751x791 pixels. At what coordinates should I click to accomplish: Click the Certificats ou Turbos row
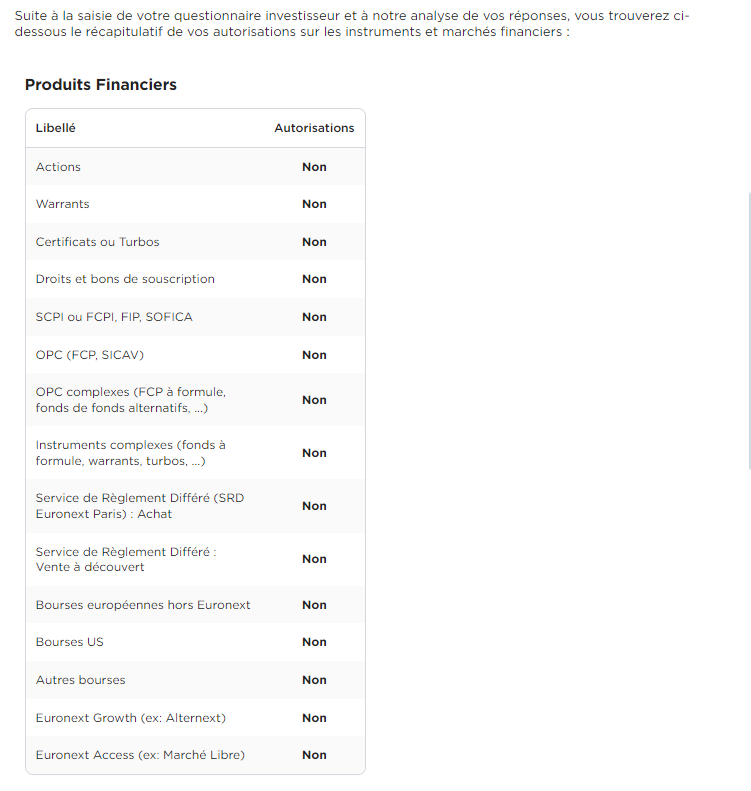(195, 242)
